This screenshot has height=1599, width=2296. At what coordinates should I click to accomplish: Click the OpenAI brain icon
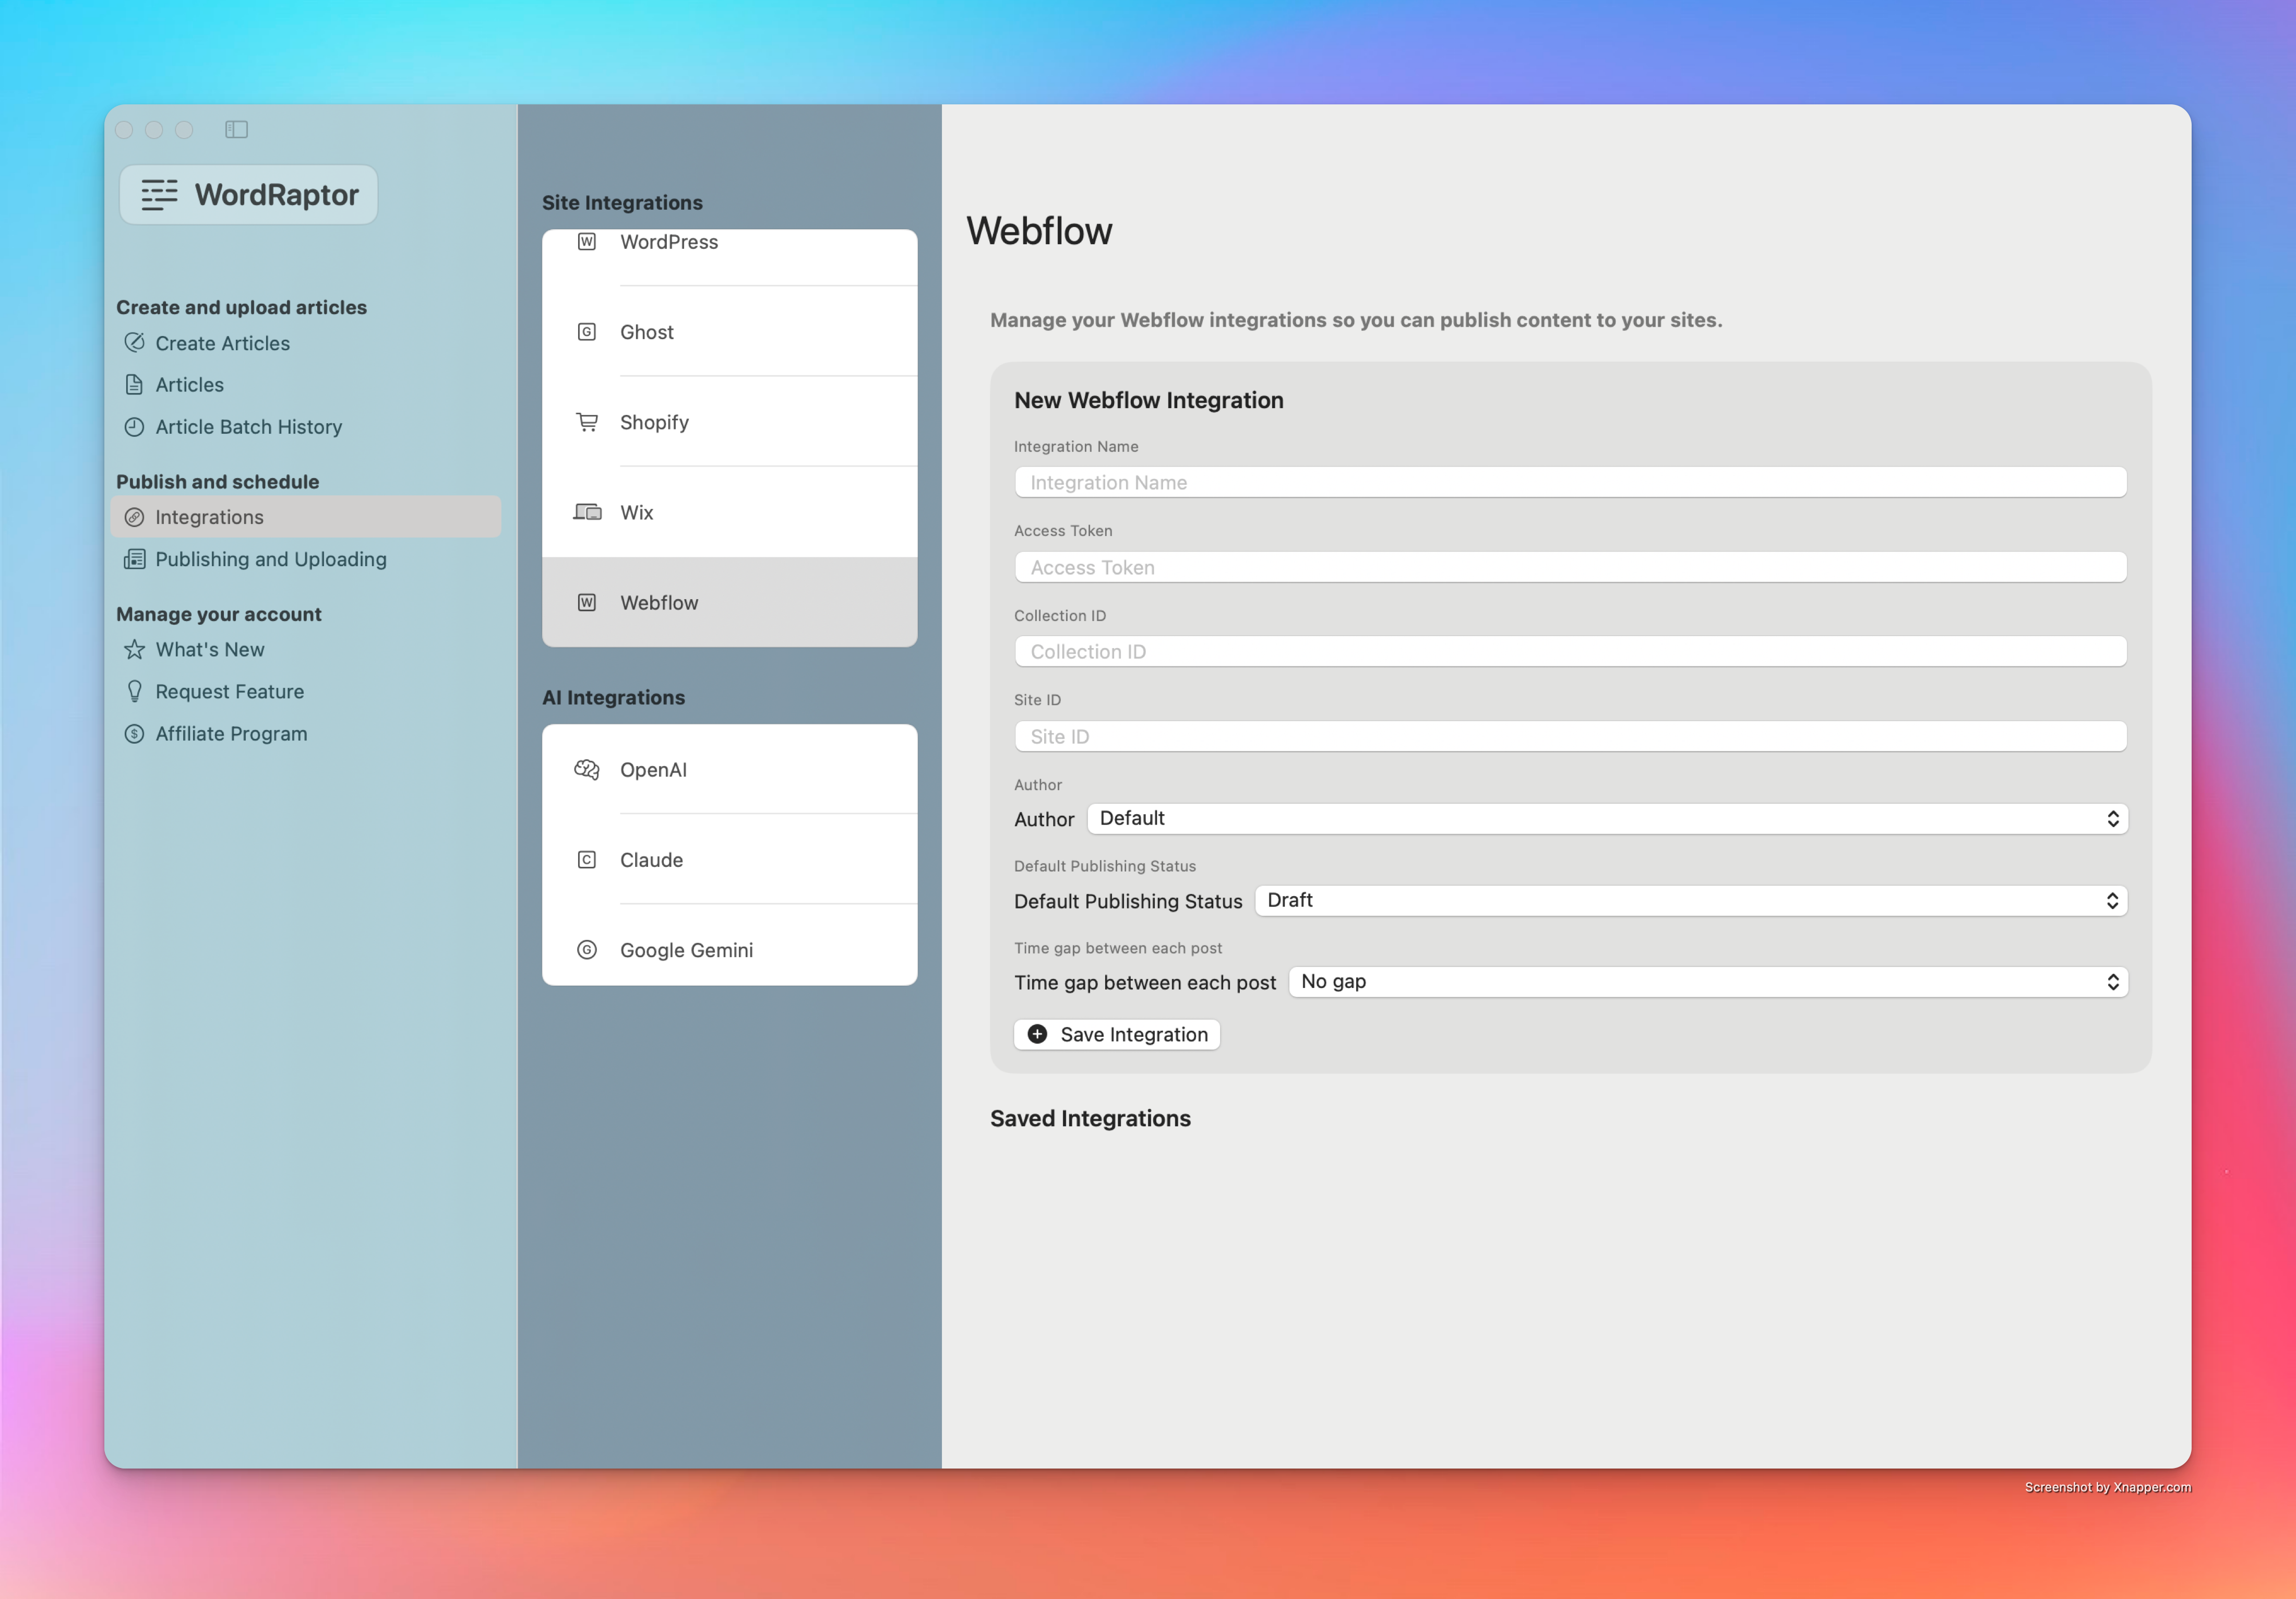point(587,770)
